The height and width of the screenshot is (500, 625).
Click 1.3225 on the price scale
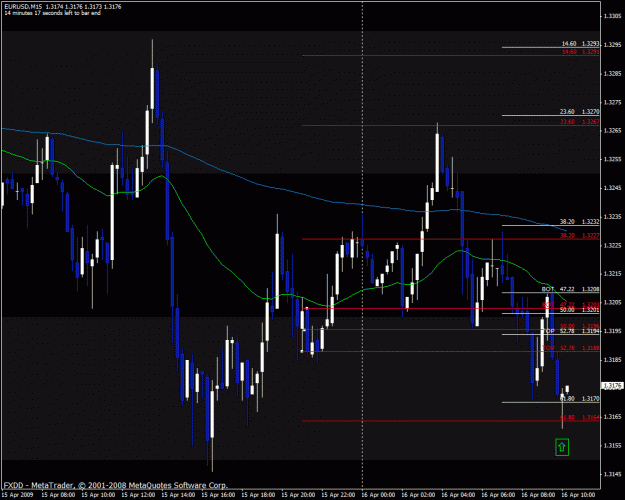pos(613,245)
